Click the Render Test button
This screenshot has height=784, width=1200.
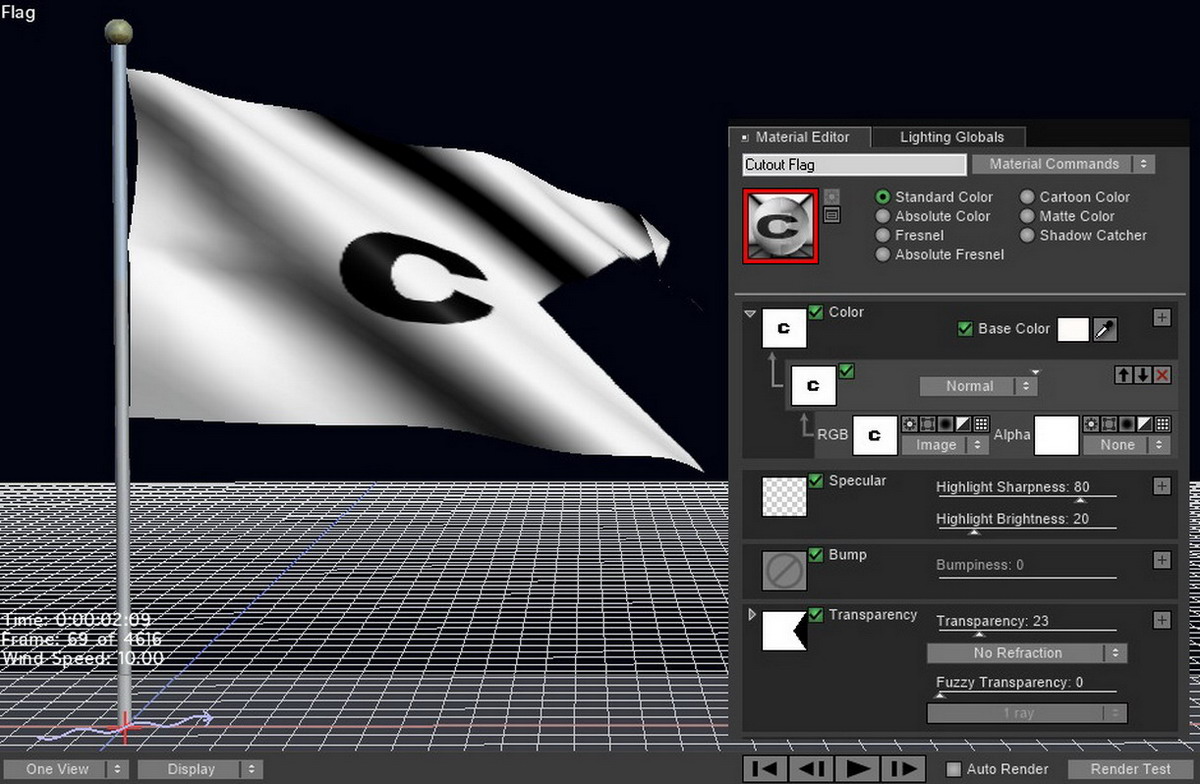[x=1131, y=769]
